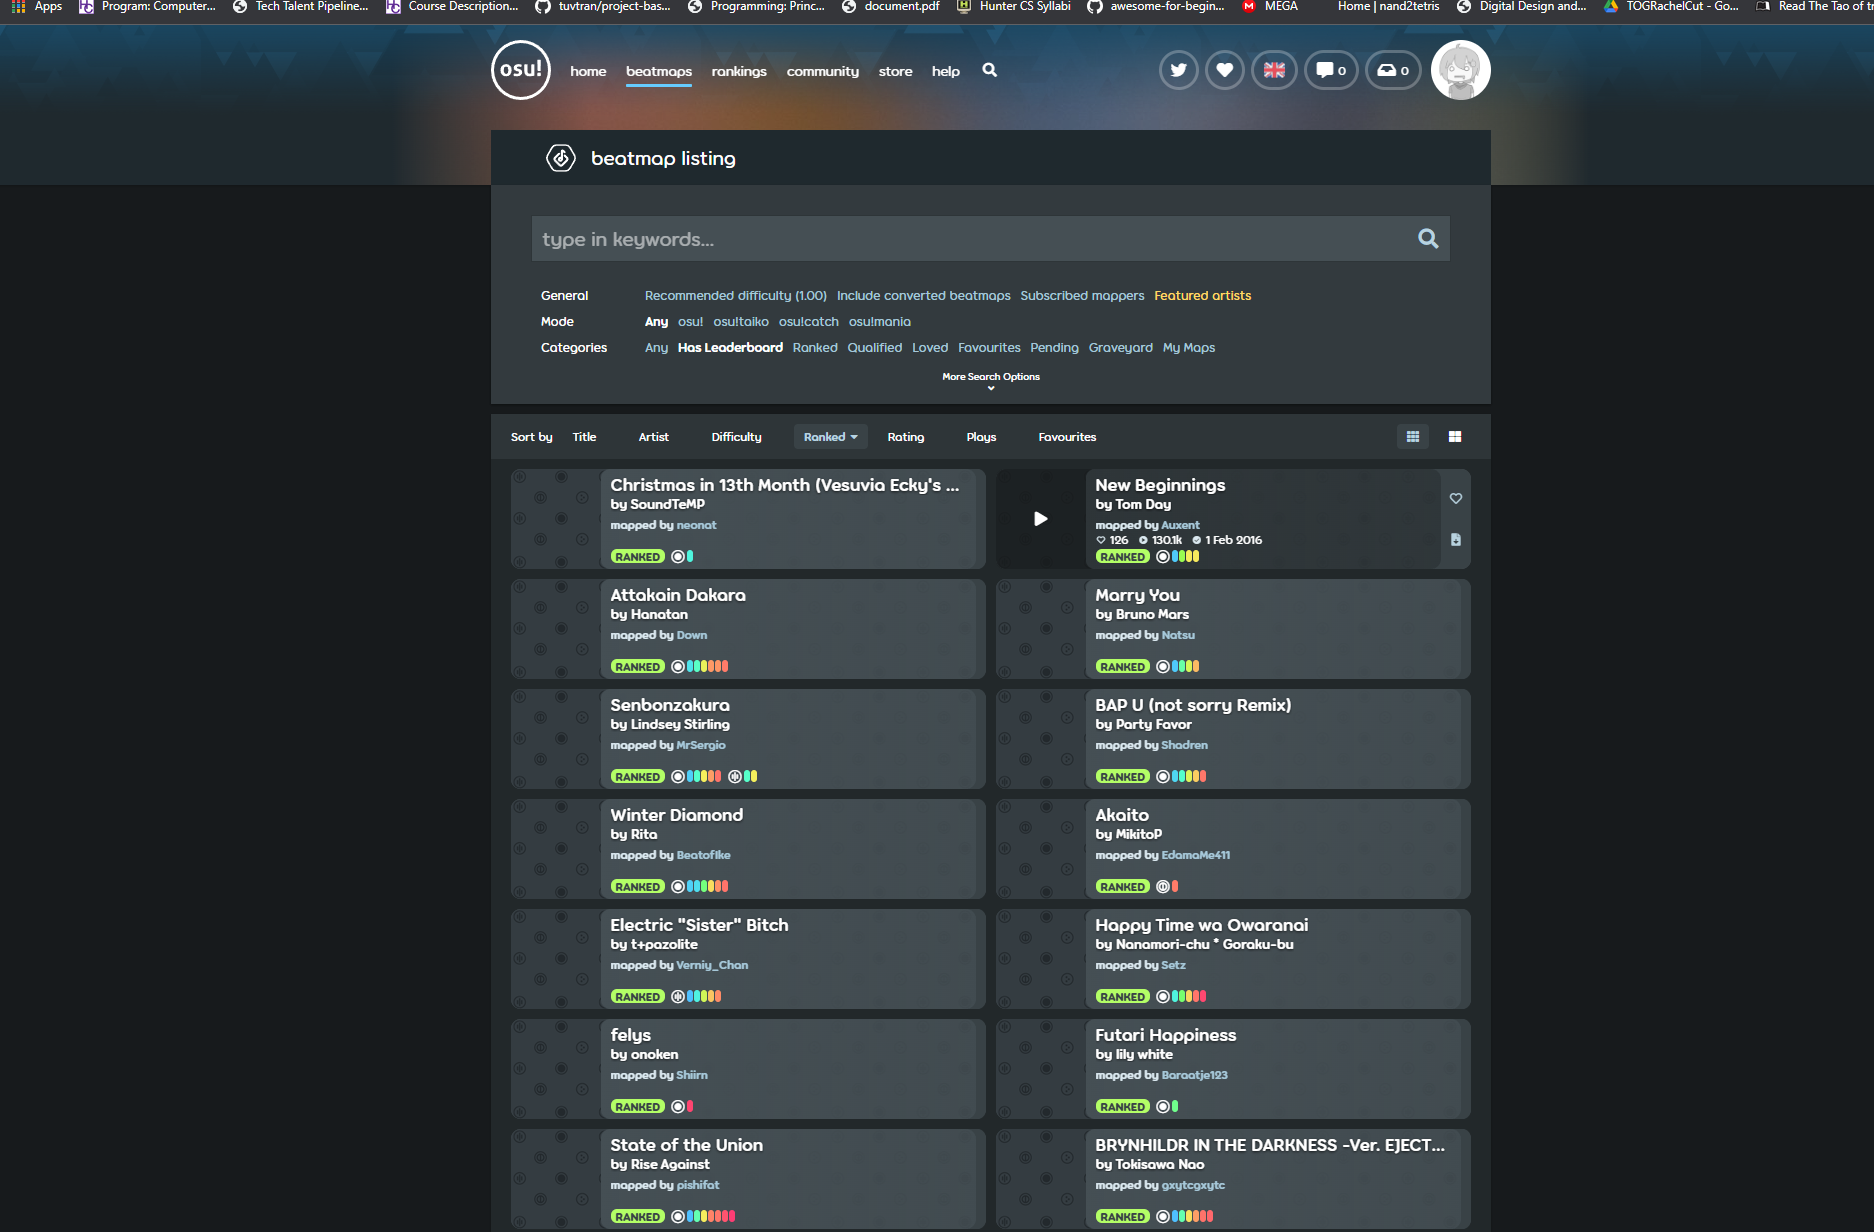This screenshot has height=1232, width=1874.
Task: Download the New Beginnings beatmap
Action: [x=1456, y=540]
